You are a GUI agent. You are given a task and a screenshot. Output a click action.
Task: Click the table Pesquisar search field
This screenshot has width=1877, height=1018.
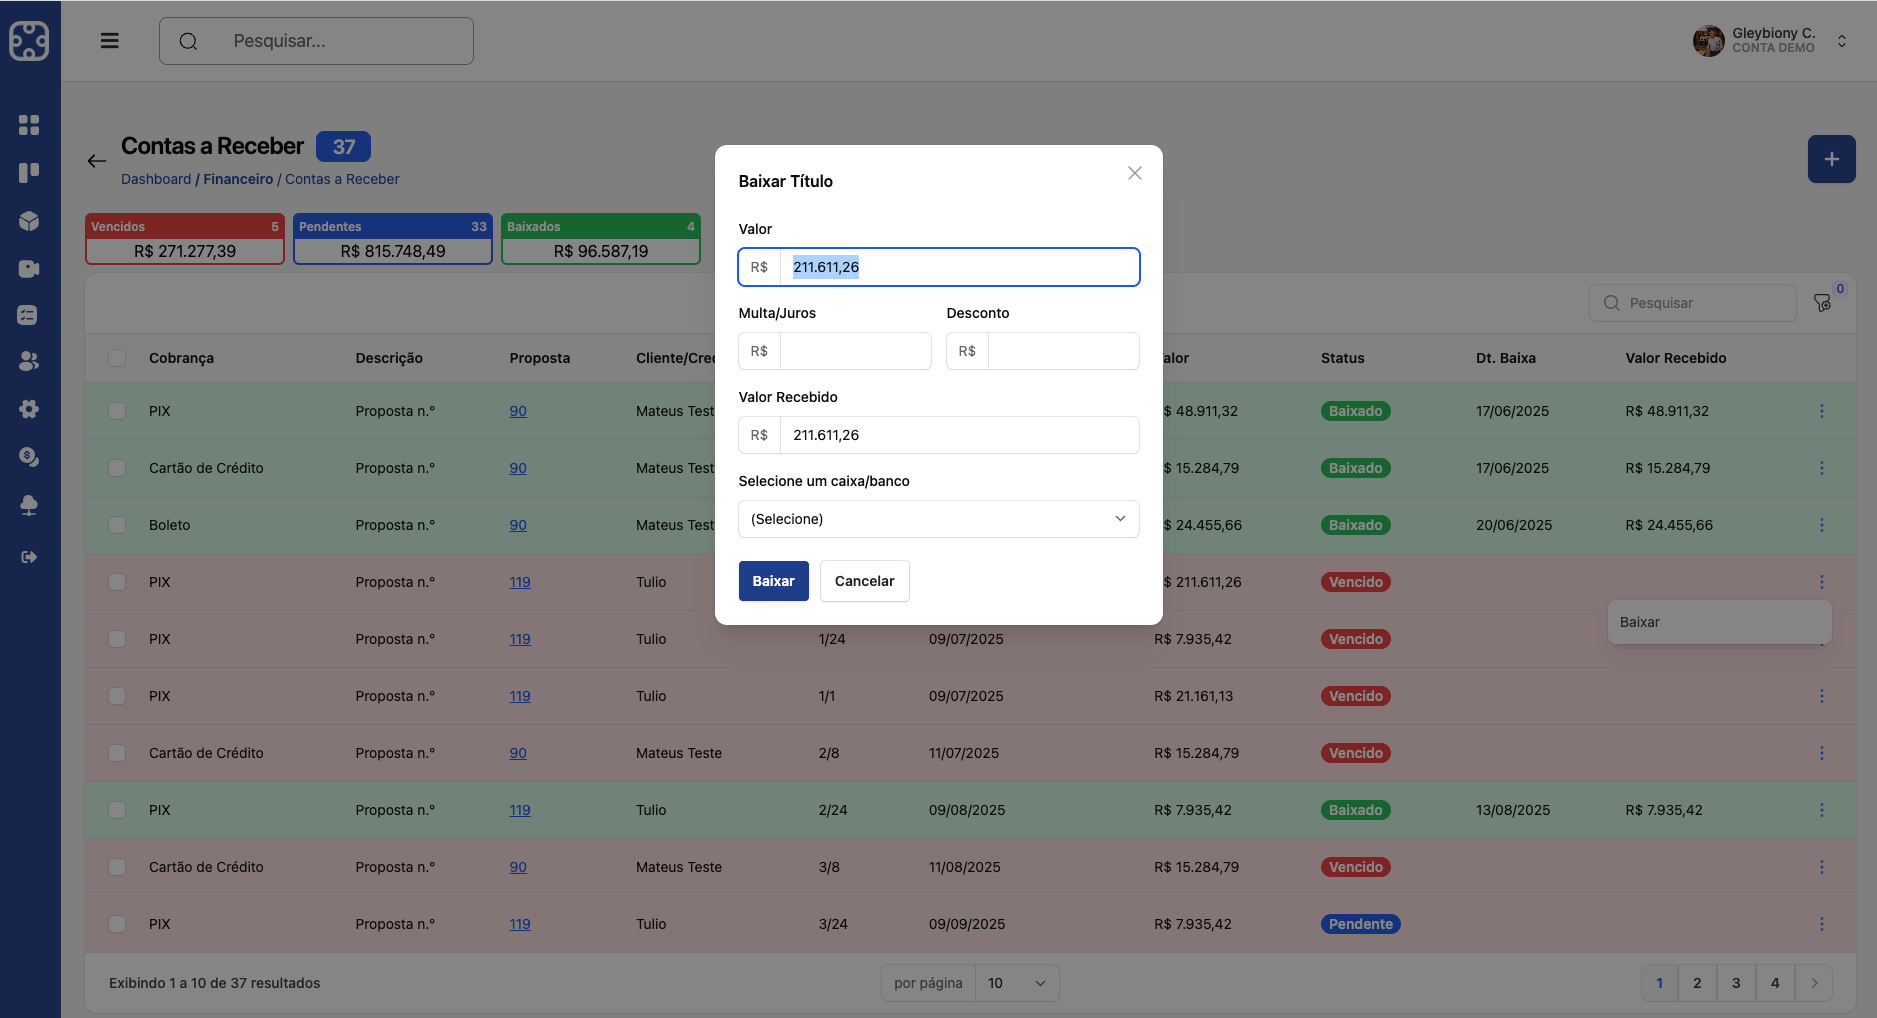coord(1692,303)
